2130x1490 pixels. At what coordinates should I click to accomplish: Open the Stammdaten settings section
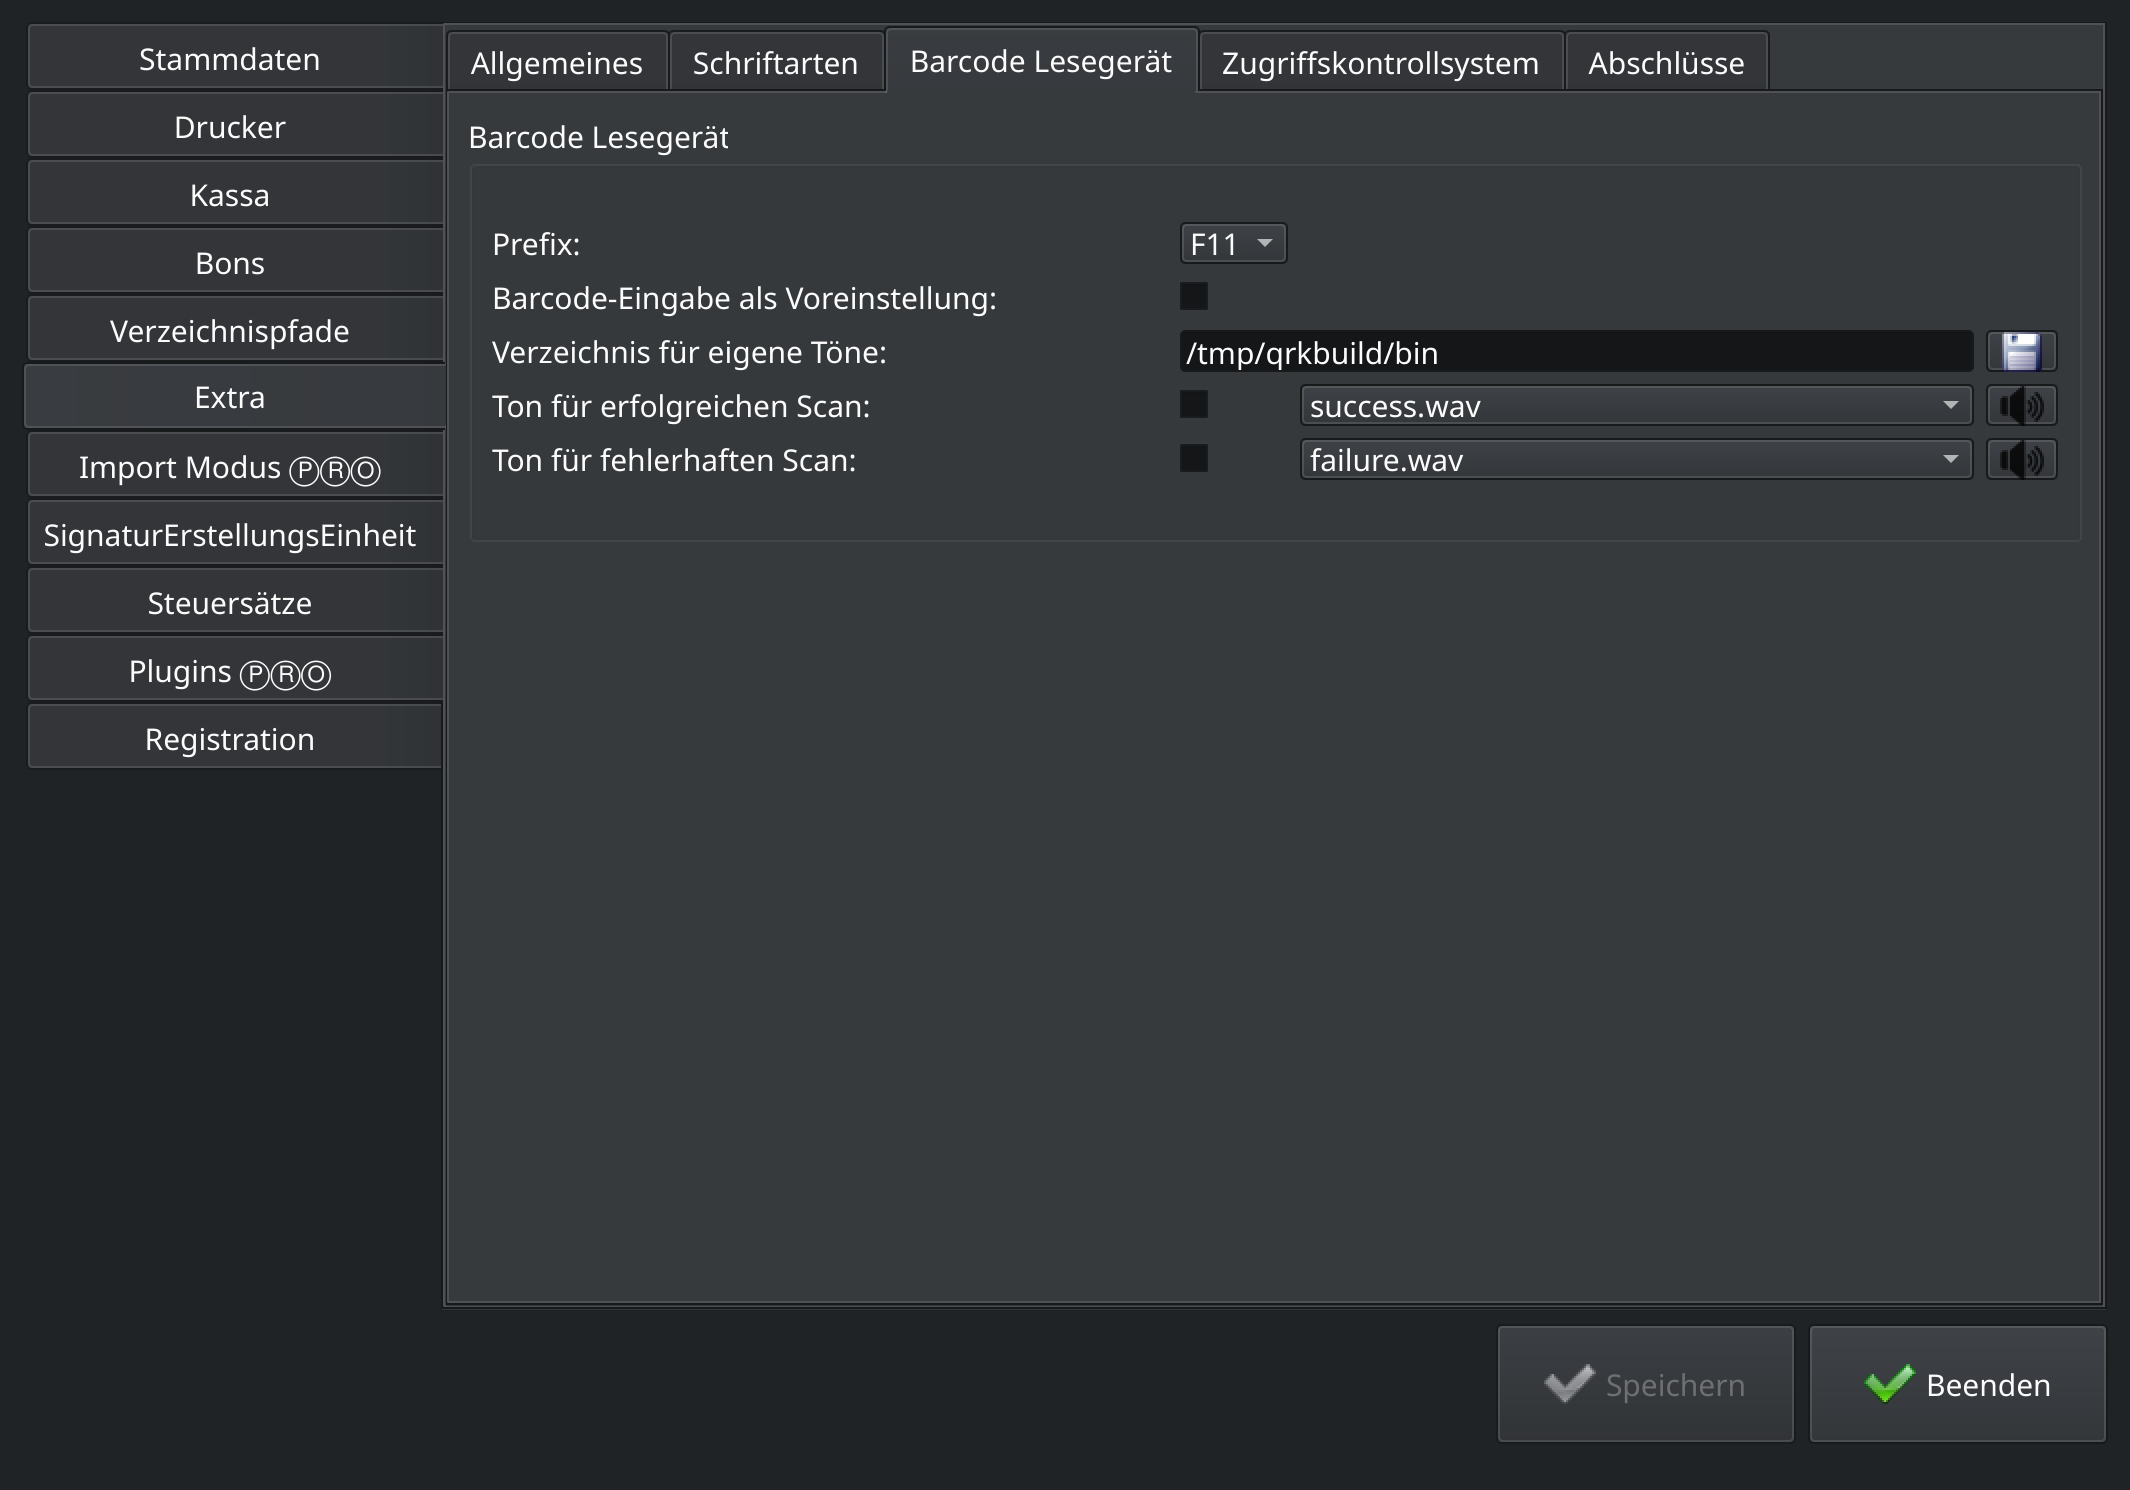[235, 59]
